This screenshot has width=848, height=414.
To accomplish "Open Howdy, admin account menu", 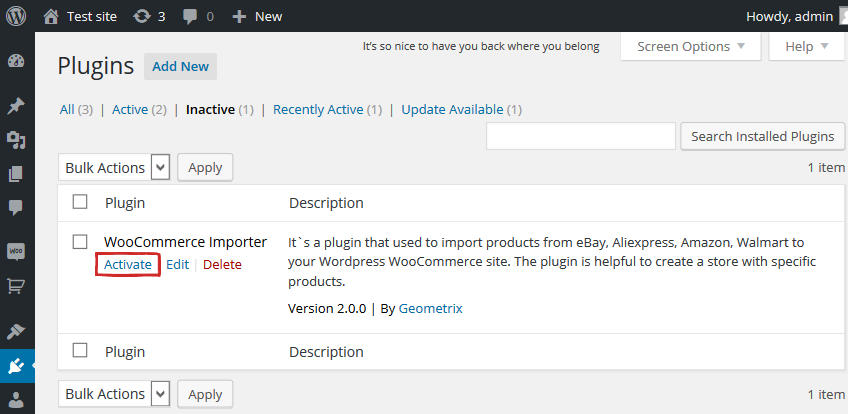I will pyautogui.click(x=796, y=17).
